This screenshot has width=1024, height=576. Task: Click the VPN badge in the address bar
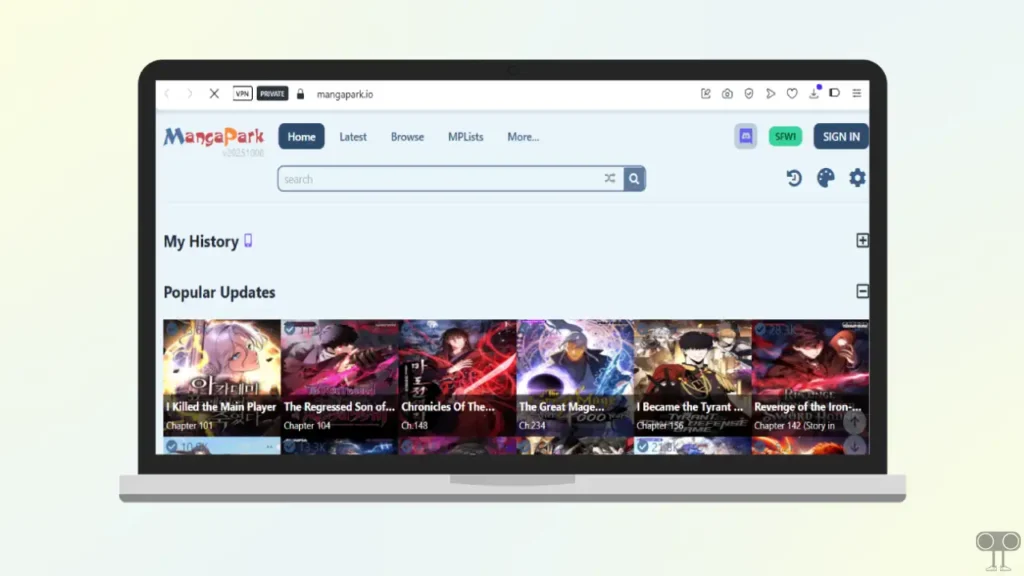tap(241, 93)
